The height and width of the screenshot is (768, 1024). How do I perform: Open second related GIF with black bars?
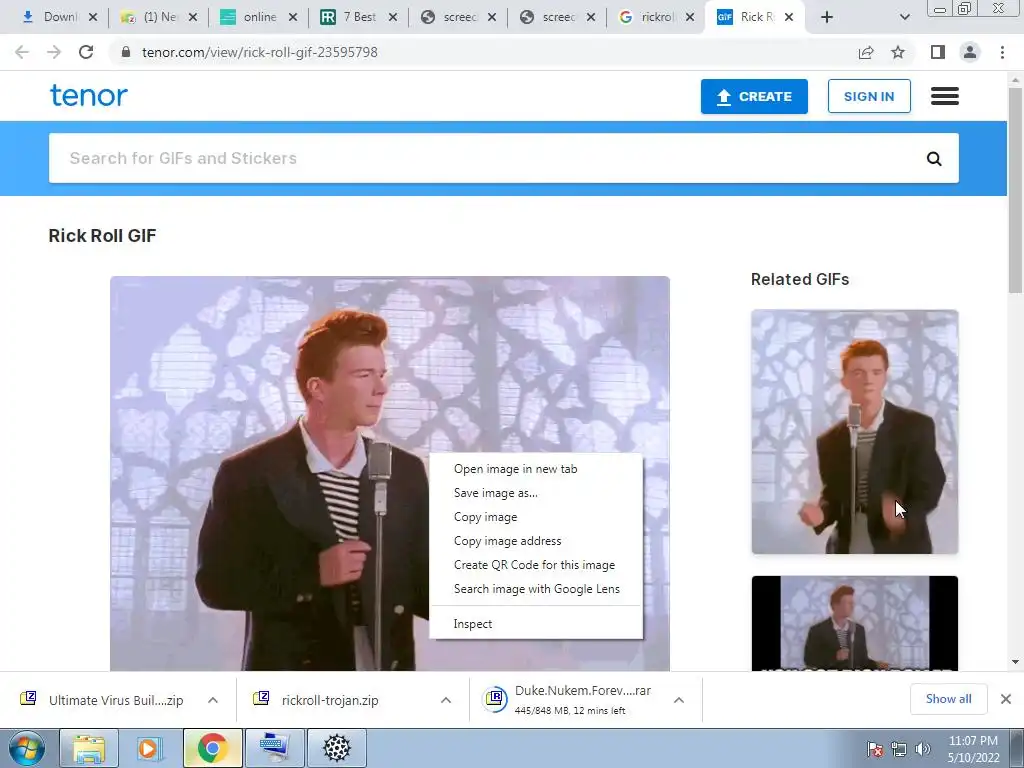coord(855,623)
